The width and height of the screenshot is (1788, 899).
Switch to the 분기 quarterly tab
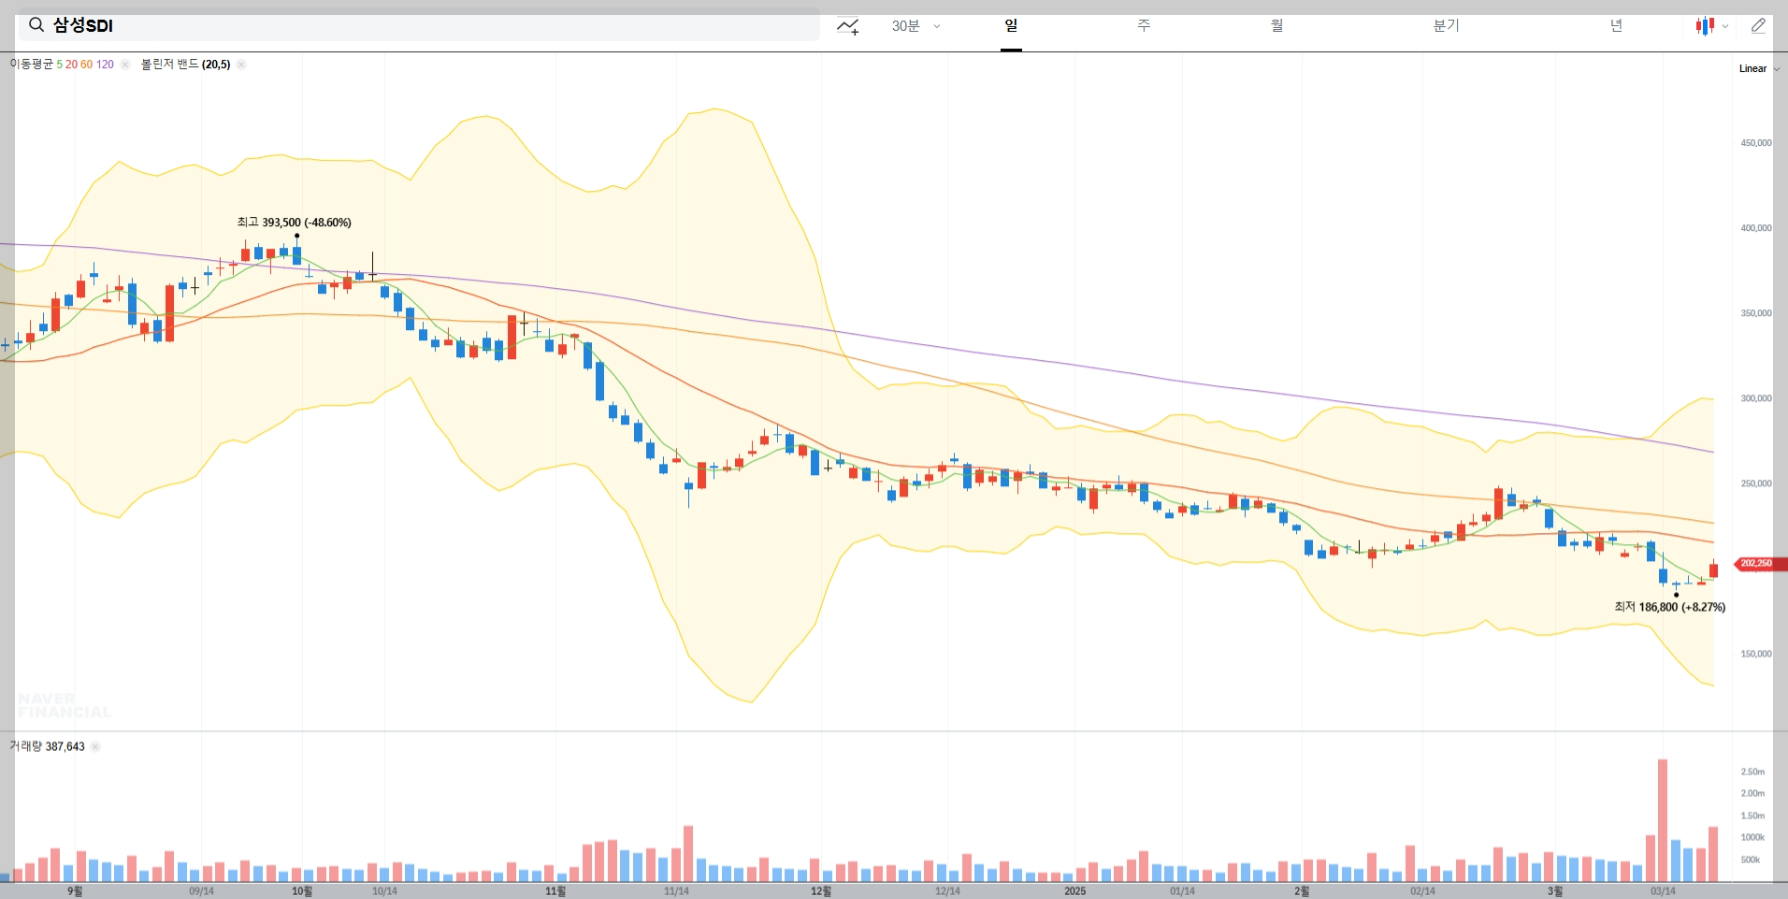click(x=1446, y=26)
